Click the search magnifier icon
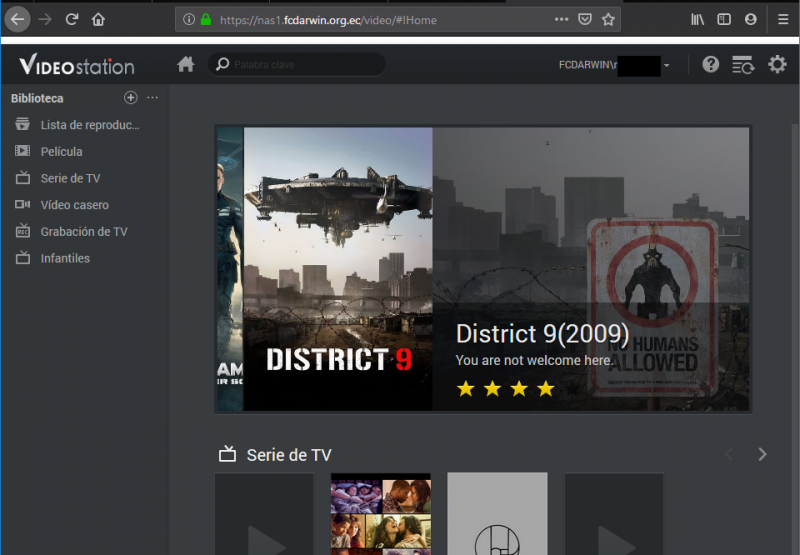Screen dimensions: 800x555 click(222, 64)
